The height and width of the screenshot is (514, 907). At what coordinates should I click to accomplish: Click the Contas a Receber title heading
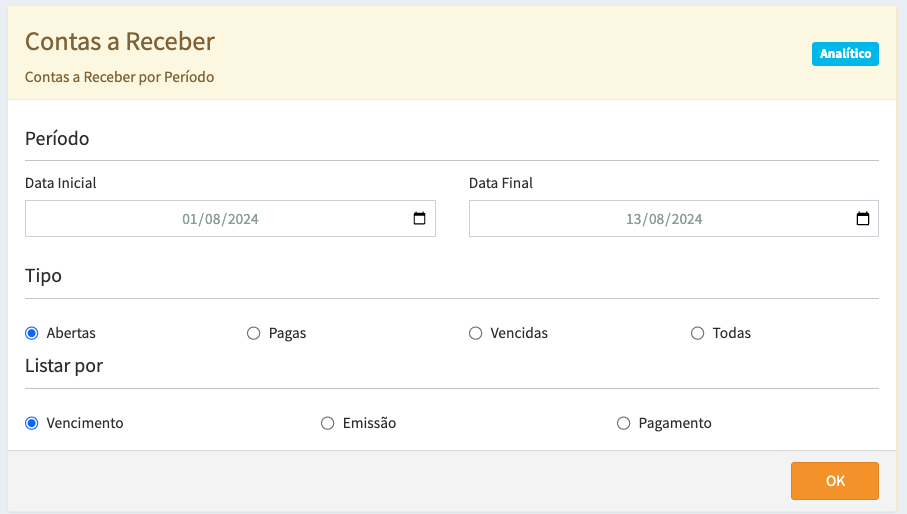point(120,41)
